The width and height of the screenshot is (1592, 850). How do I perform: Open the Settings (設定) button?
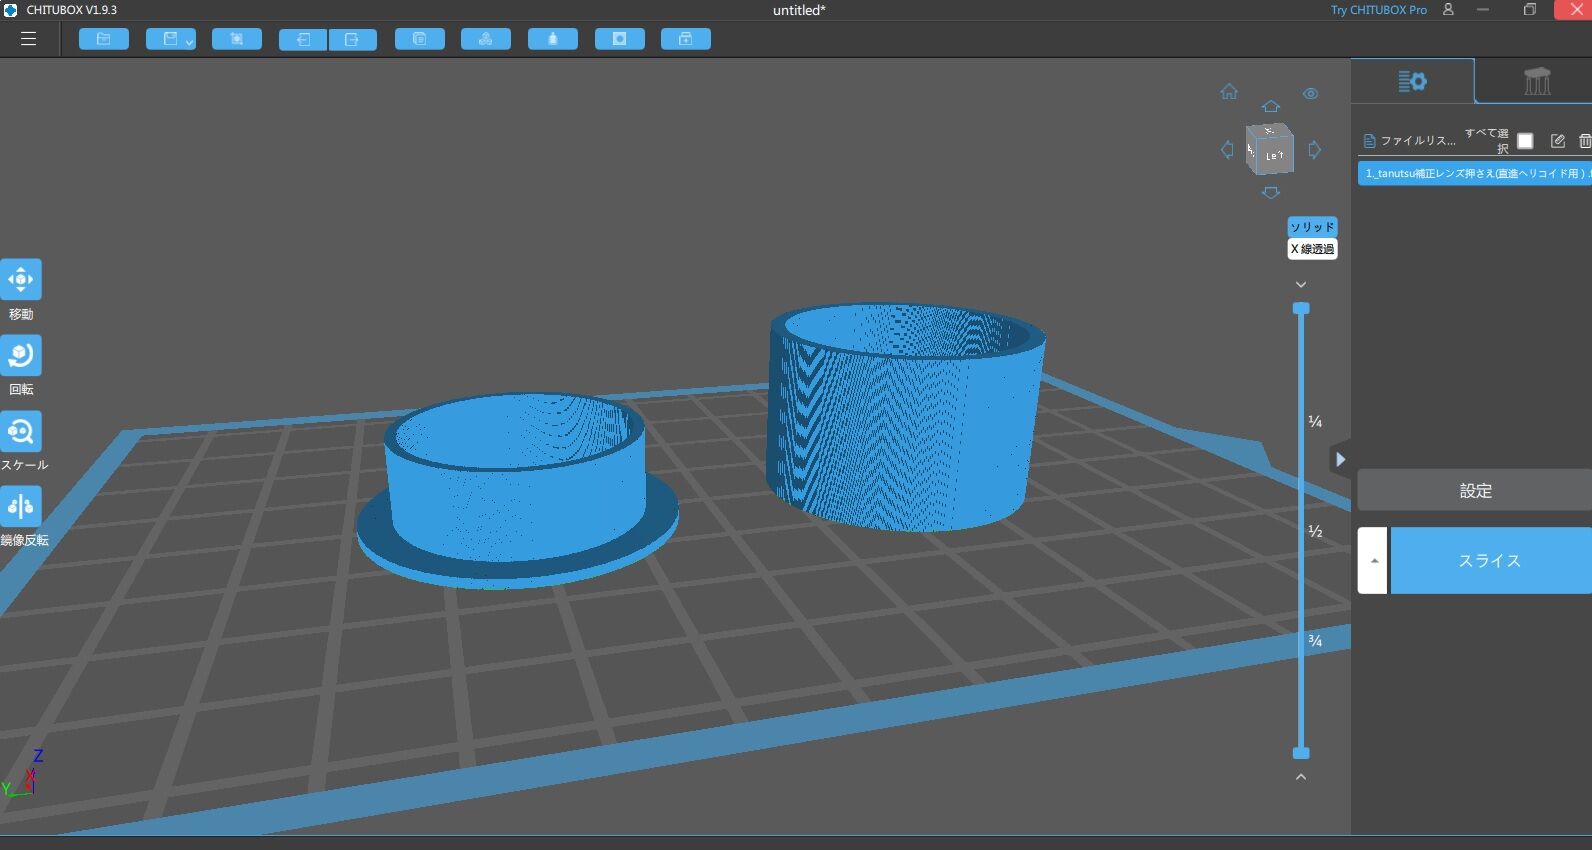tap(1475, 491)
